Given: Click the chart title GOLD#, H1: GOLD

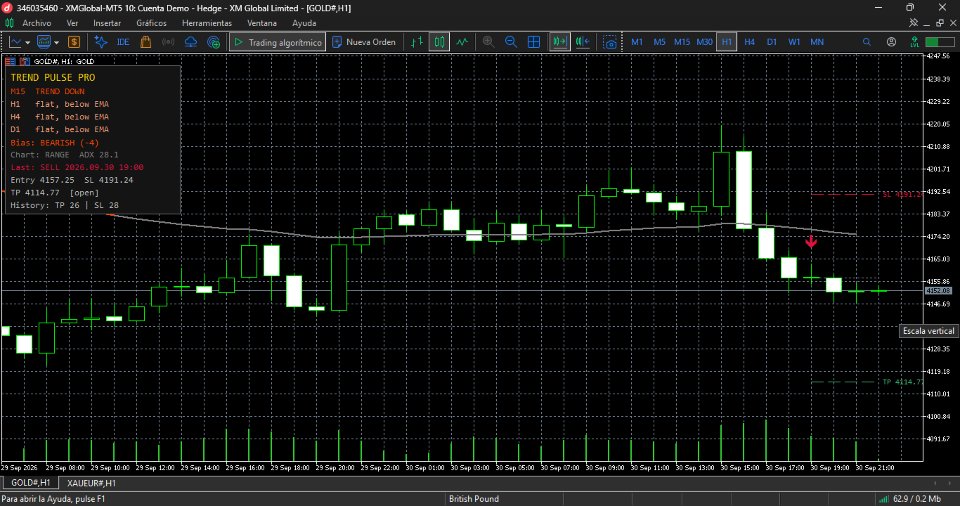Looking at the screenshot, I should (64, 61).
